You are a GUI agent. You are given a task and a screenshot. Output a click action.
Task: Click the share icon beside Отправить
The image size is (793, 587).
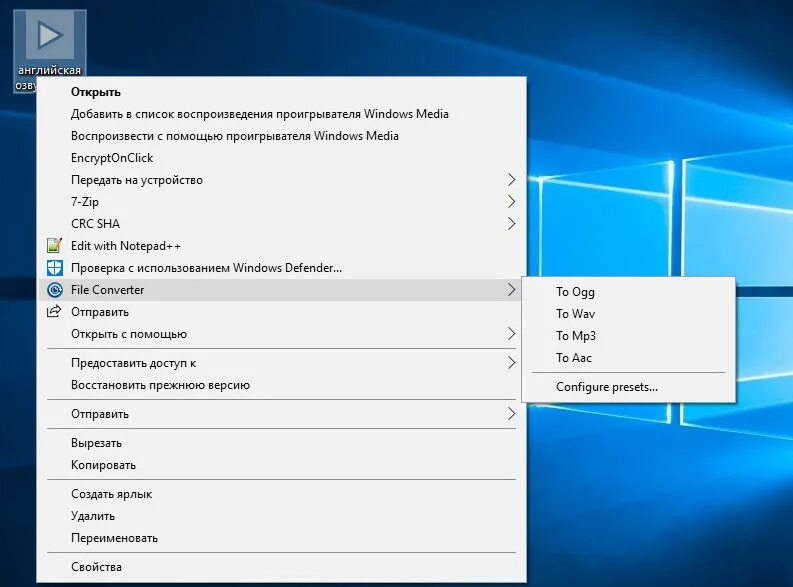54,311
